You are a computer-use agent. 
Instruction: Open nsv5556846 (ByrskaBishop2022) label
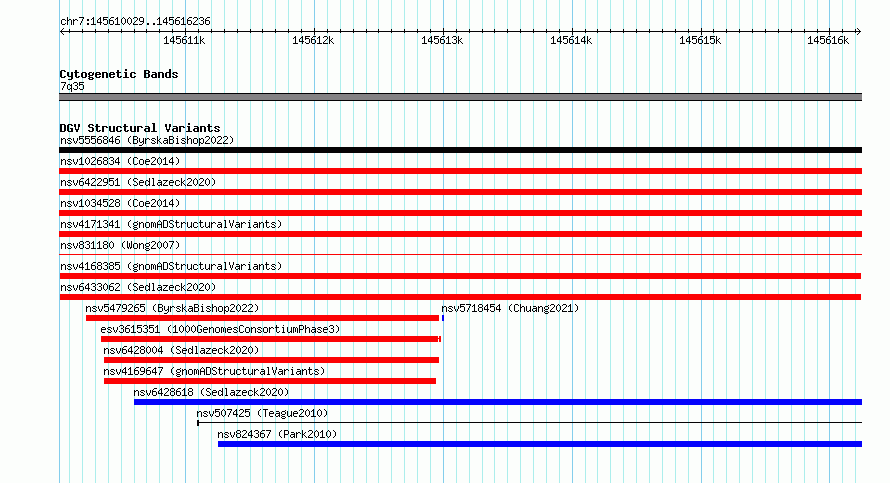click(x=147, y=140)
